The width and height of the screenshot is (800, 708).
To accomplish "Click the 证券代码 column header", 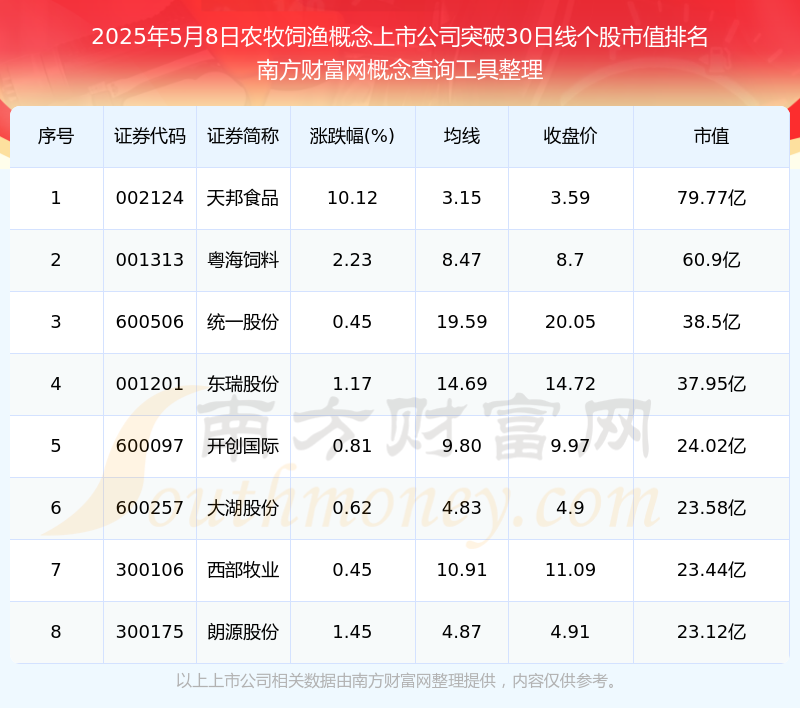I will (x=149, y=136).
